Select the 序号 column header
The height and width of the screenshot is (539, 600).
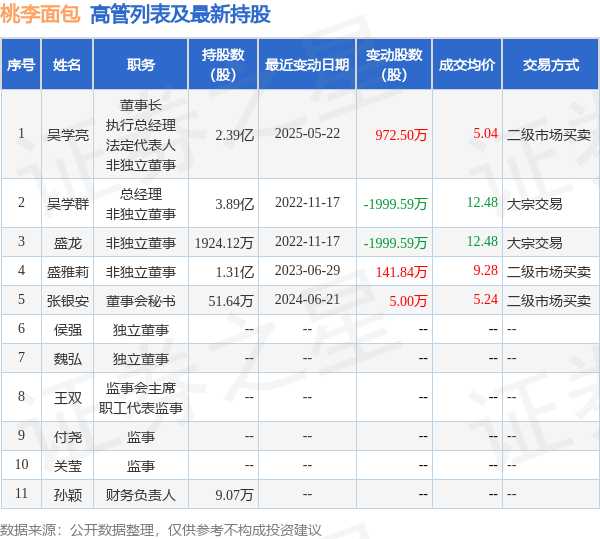click(x=21, y=64)
